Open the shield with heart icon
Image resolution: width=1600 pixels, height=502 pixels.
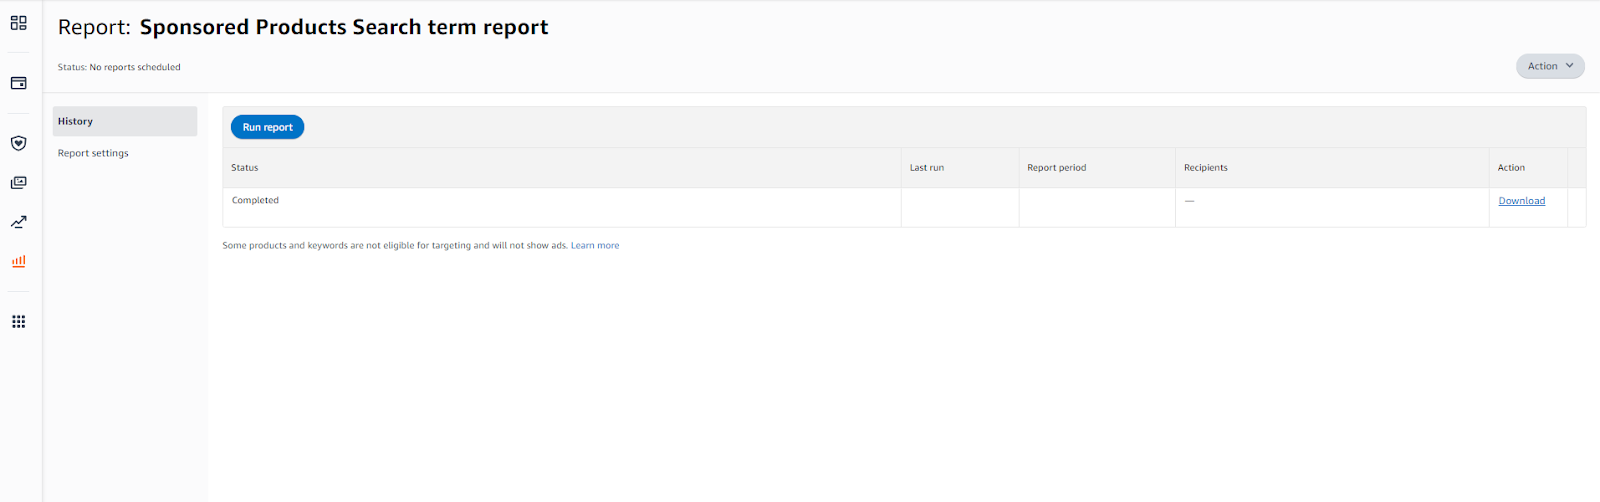coord(18,143)
